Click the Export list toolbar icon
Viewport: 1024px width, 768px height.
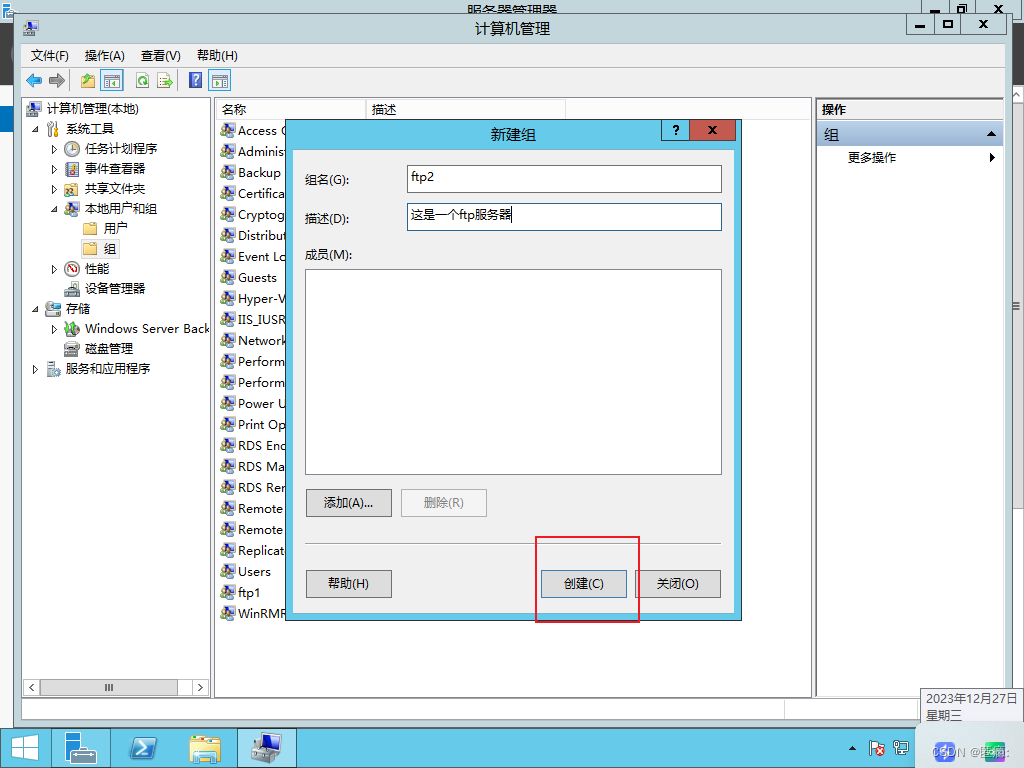[x=165, y=81]
